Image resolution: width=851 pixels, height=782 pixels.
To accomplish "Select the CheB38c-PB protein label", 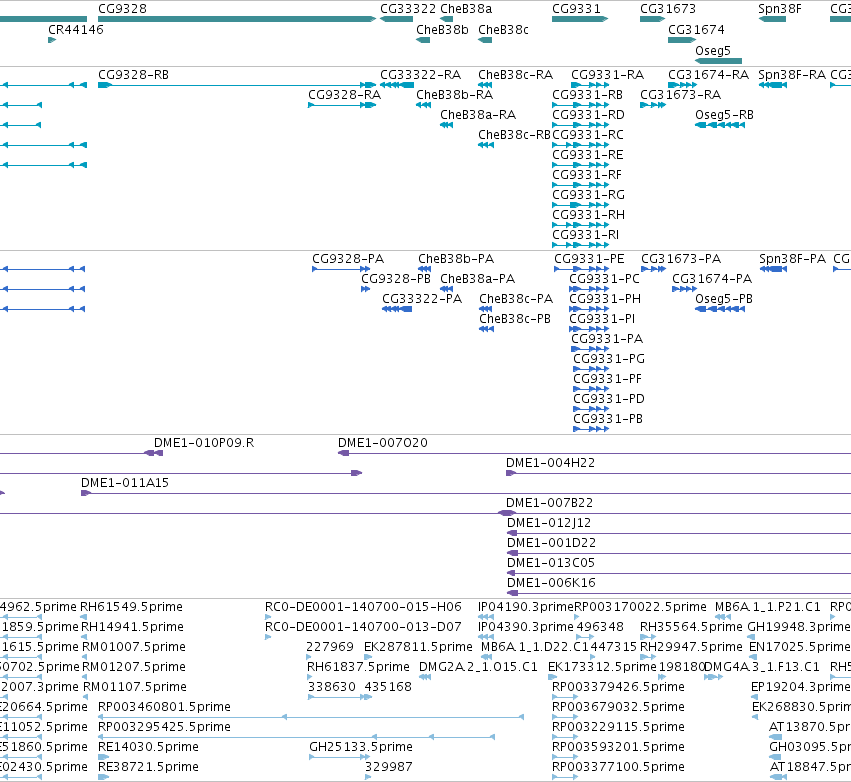I will coord(515,319).
